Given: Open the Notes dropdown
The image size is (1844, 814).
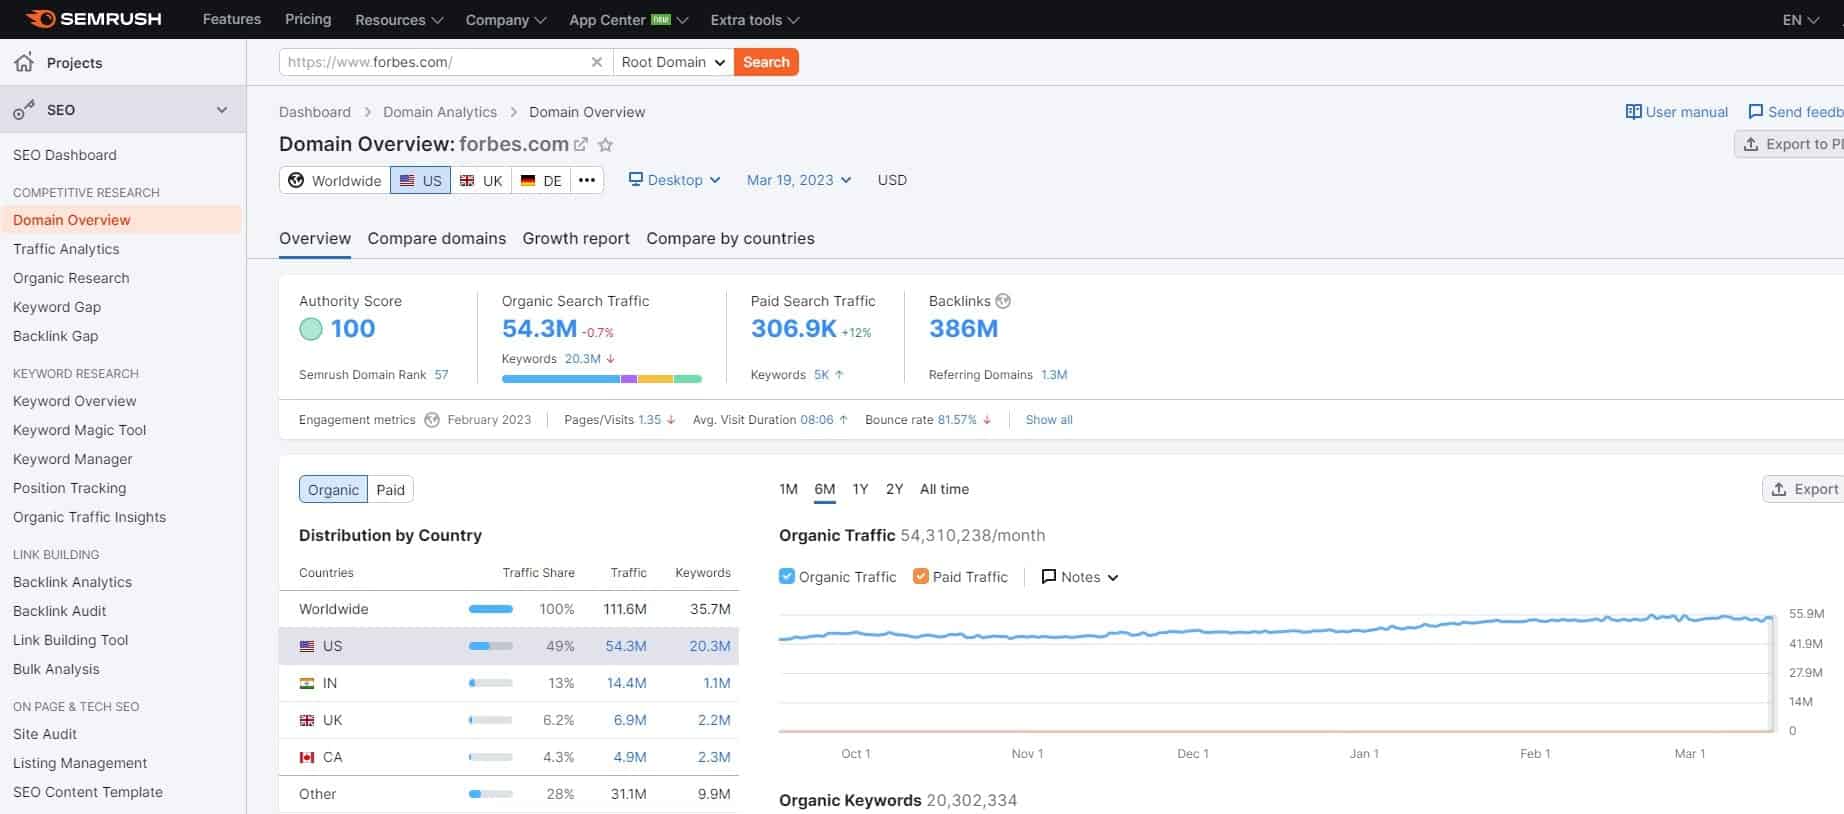Looking at the screenshot, I should 1080,577.
